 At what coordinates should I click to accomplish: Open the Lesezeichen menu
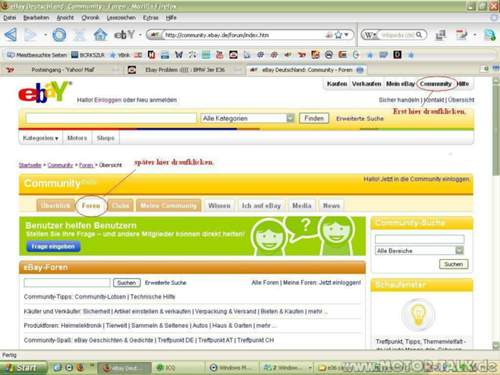click(121, 17)
